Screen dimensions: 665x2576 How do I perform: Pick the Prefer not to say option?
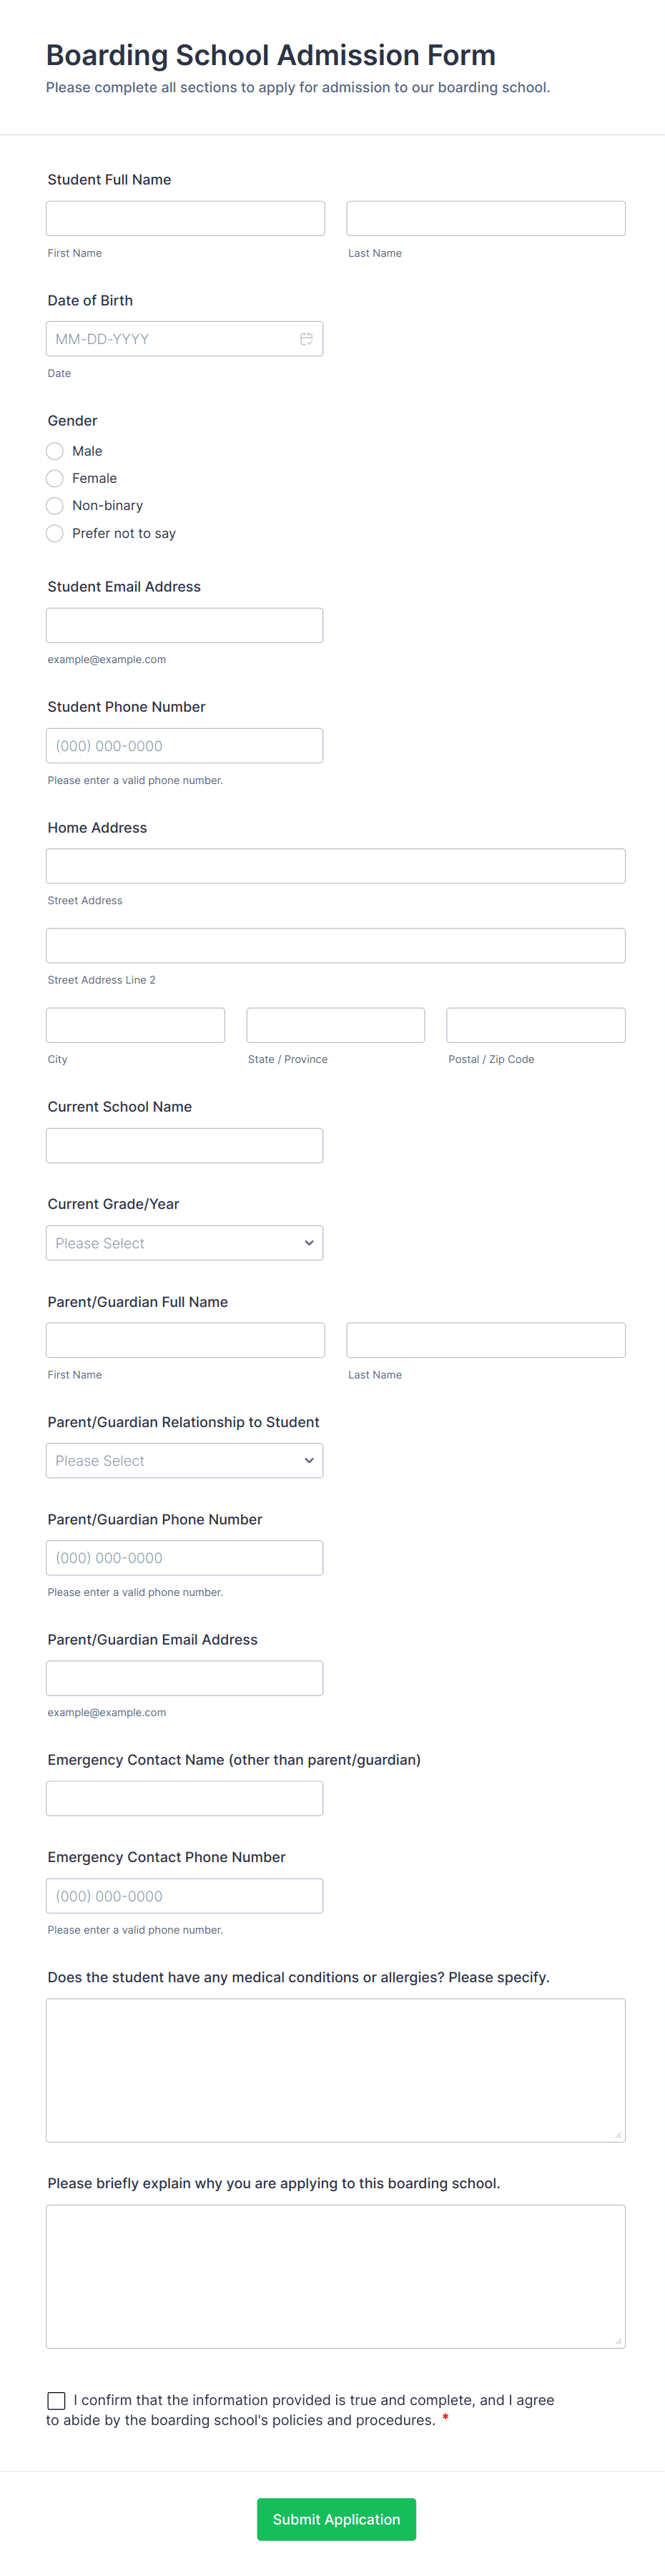[x=55, y=533]
